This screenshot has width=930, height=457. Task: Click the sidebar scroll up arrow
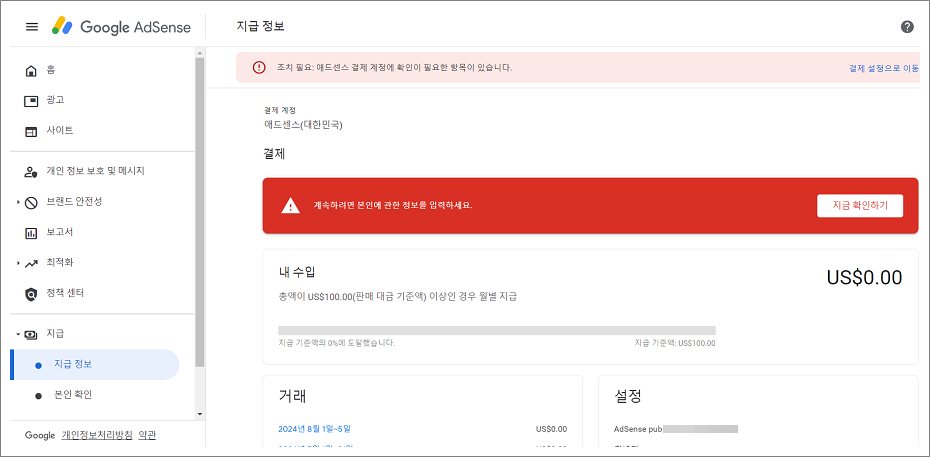point(200,53)
